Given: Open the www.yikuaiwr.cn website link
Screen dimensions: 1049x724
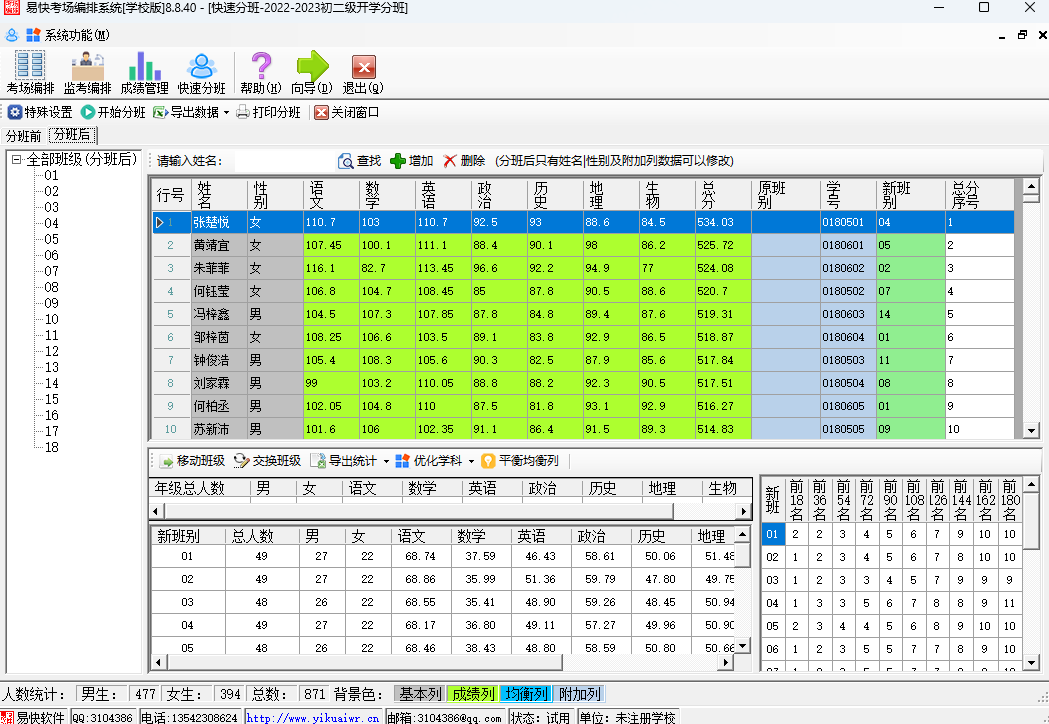Looking at the screenshot, I should pos(313,717).
